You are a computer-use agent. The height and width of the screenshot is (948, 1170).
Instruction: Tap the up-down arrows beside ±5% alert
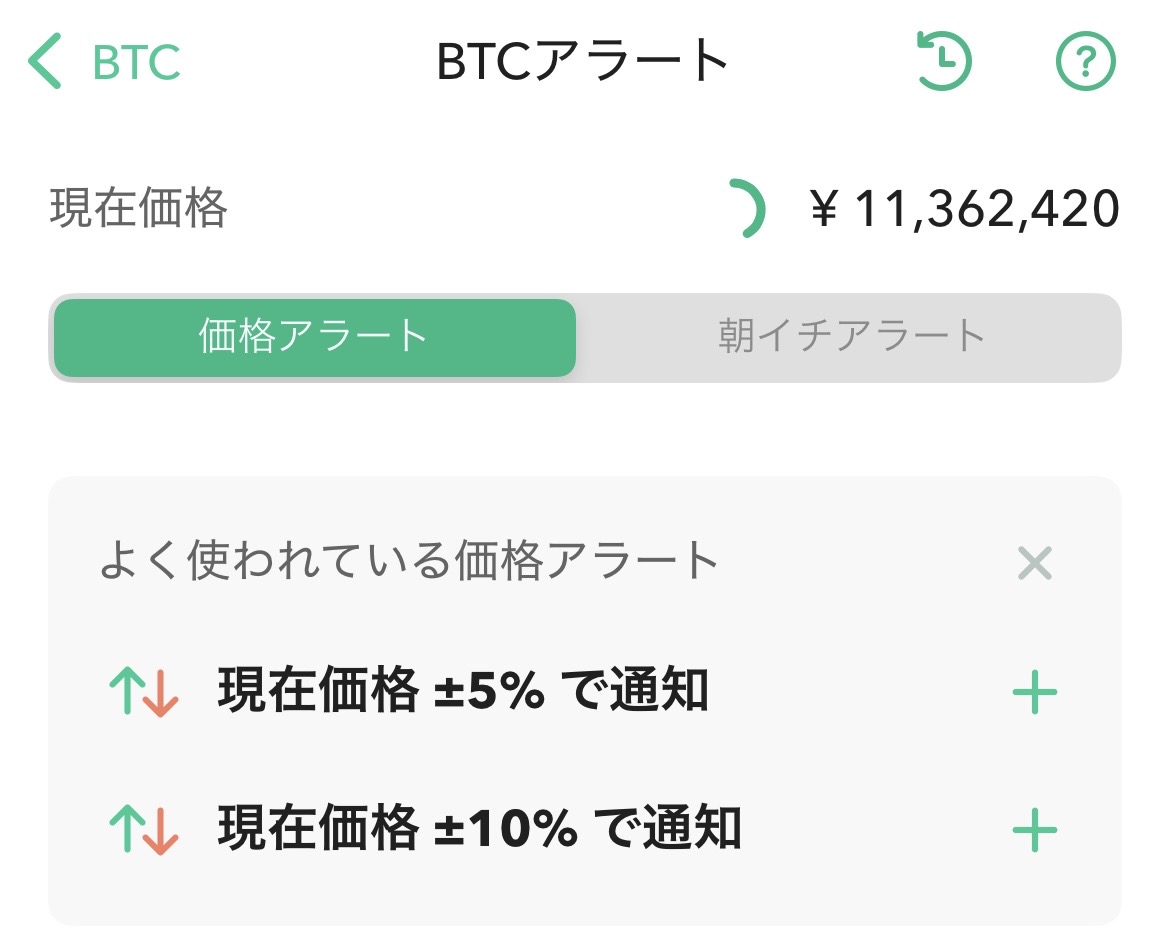click(x=143, y=692)
